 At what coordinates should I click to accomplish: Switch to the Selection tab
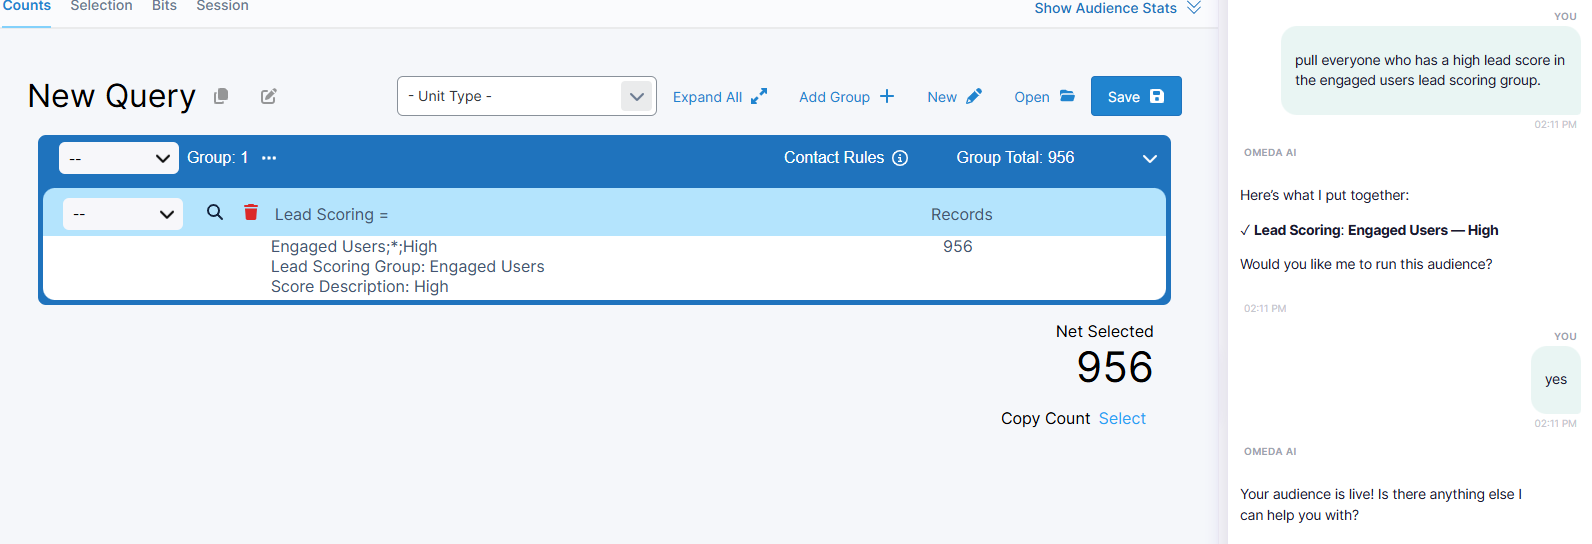(x=101, y=6)
